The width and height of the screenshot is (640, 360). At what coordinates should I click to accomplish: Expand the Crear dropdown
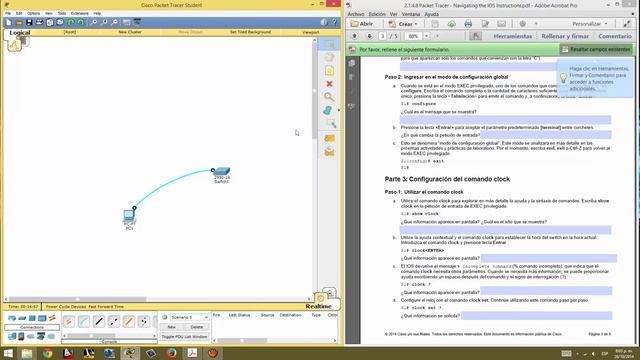click(x=403, y=24)
